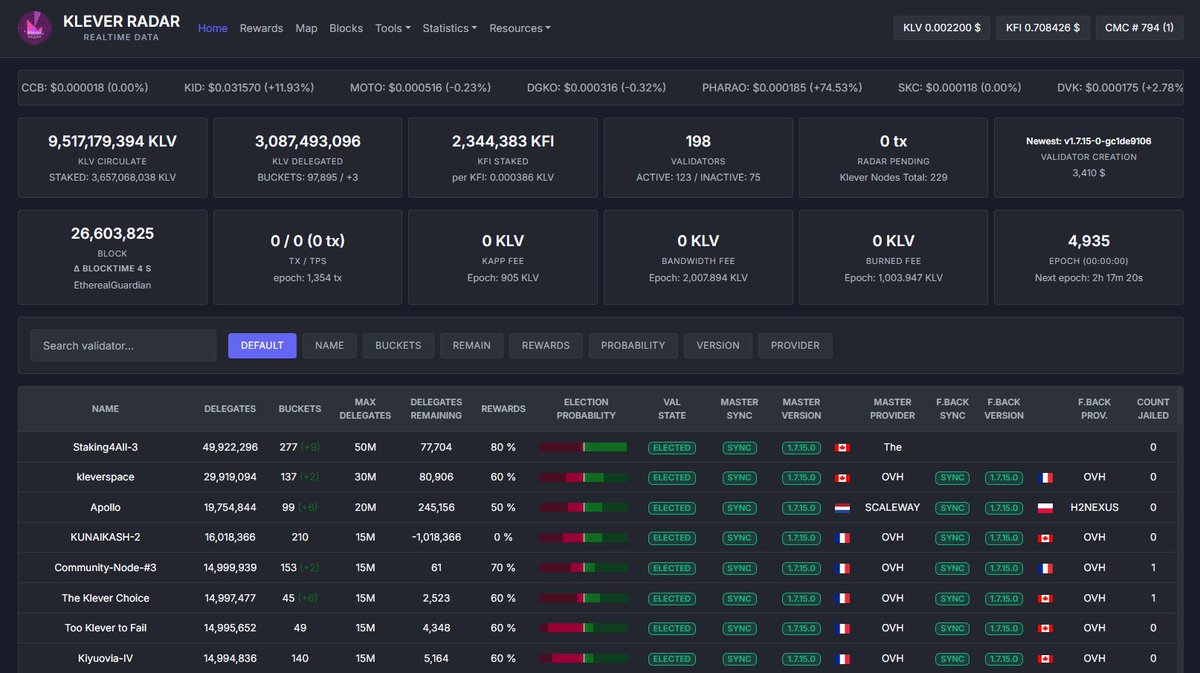Image resolution: width=1200 pixels, height=673 pixels.
Task: Click the election probability bar for KUNAIKASH-2
Action: (583, 537)
